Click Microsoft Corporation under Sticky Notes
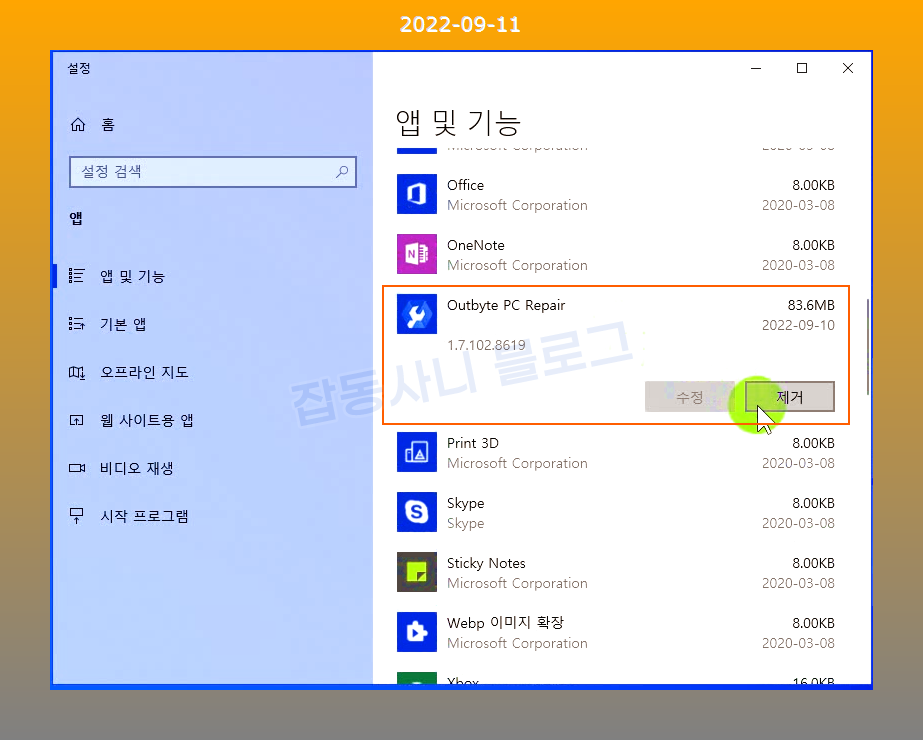 tap(517, 583)
